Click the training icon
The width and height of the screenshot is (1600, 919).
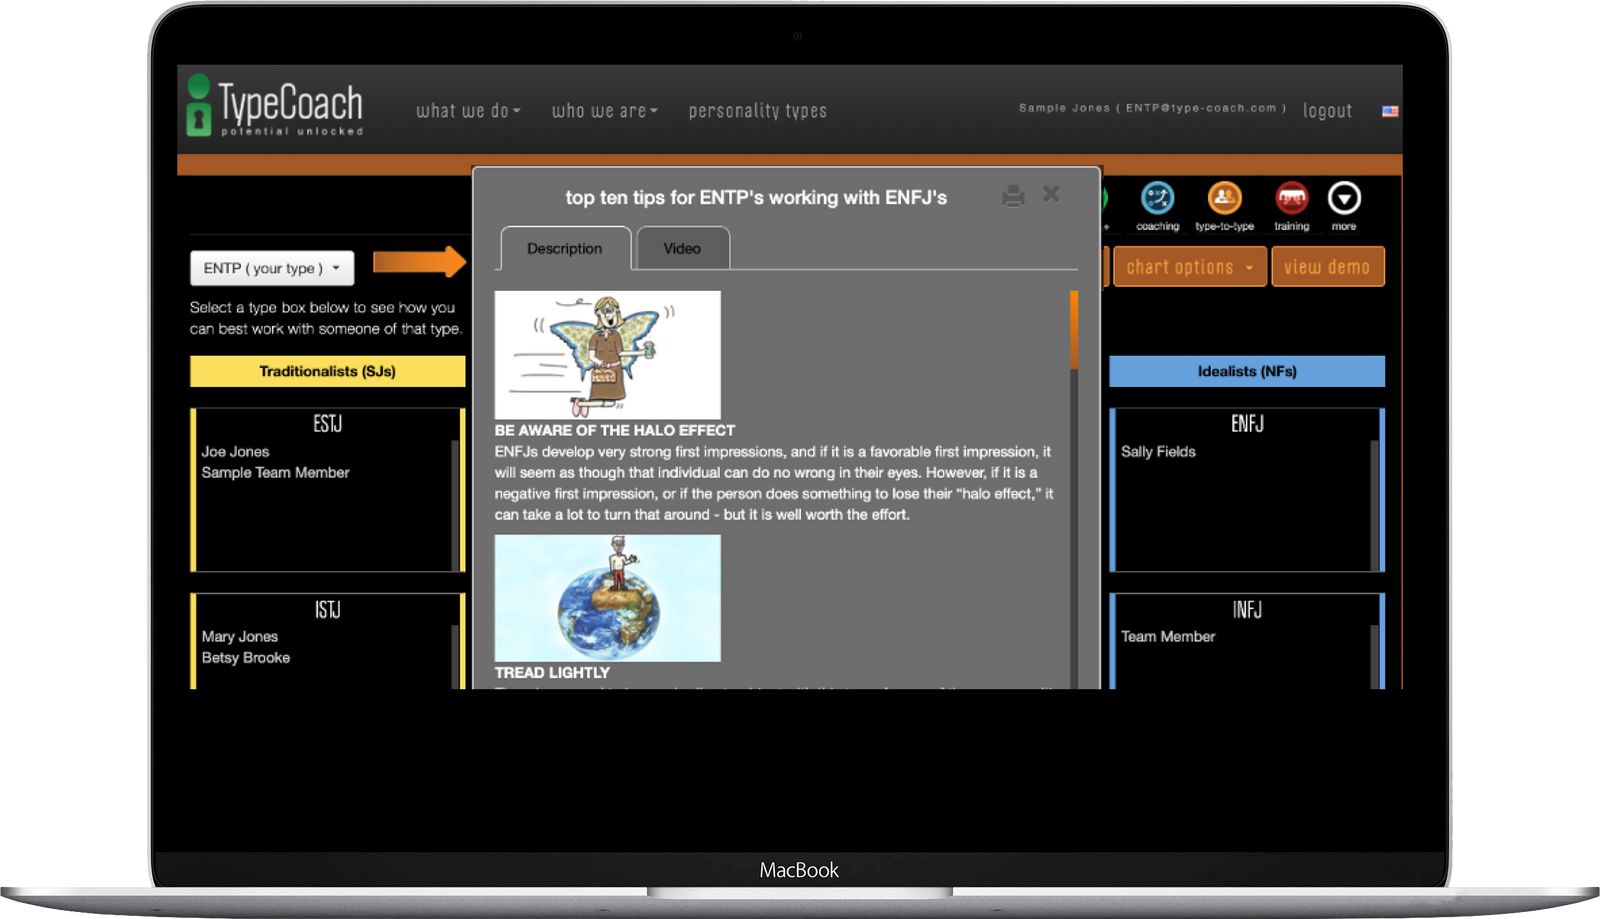(1291, 199)
